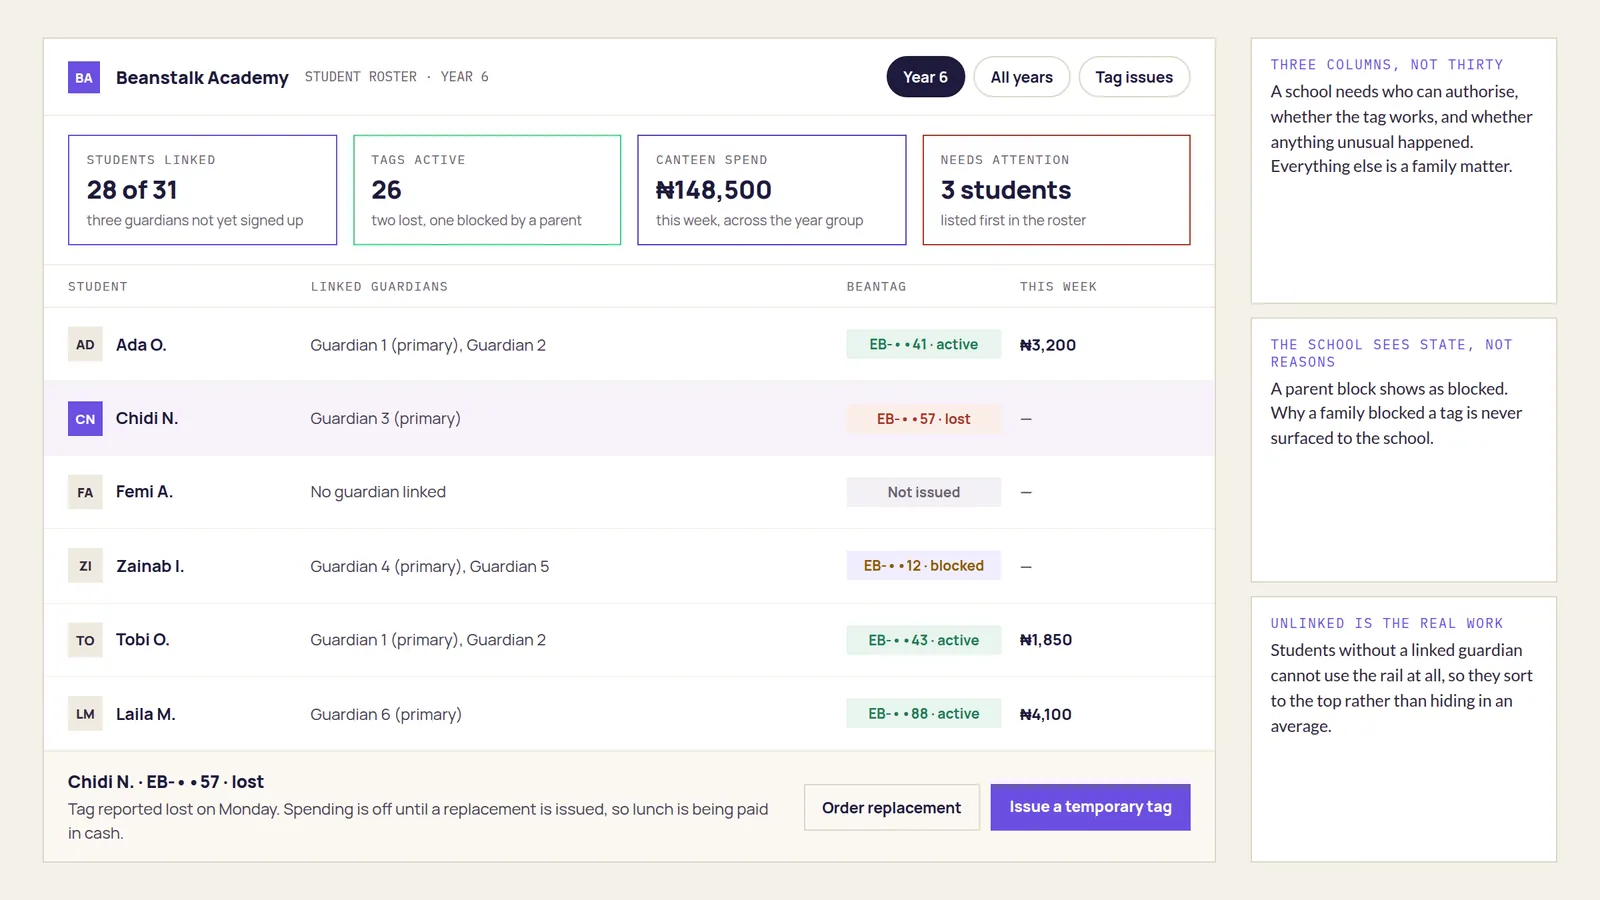
Task: Click Issue a temporary tag button
Action: point(1091,807)
